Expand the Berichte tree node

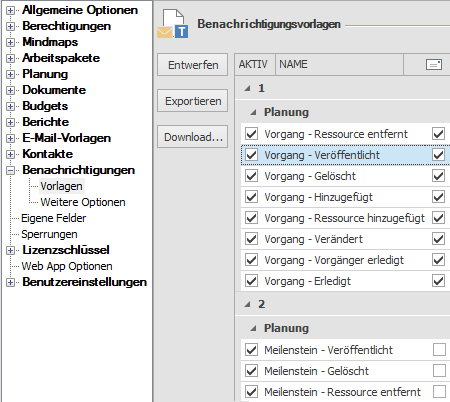(x=10, y=122)
